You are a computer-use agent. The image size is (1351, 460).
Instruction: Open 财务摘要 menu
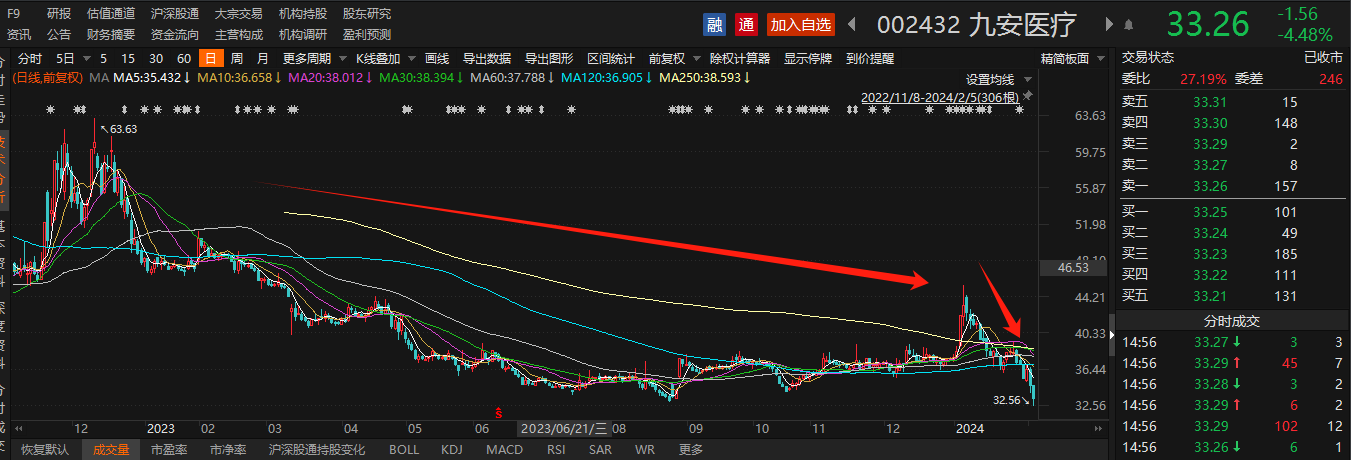(x=111, y=34)
